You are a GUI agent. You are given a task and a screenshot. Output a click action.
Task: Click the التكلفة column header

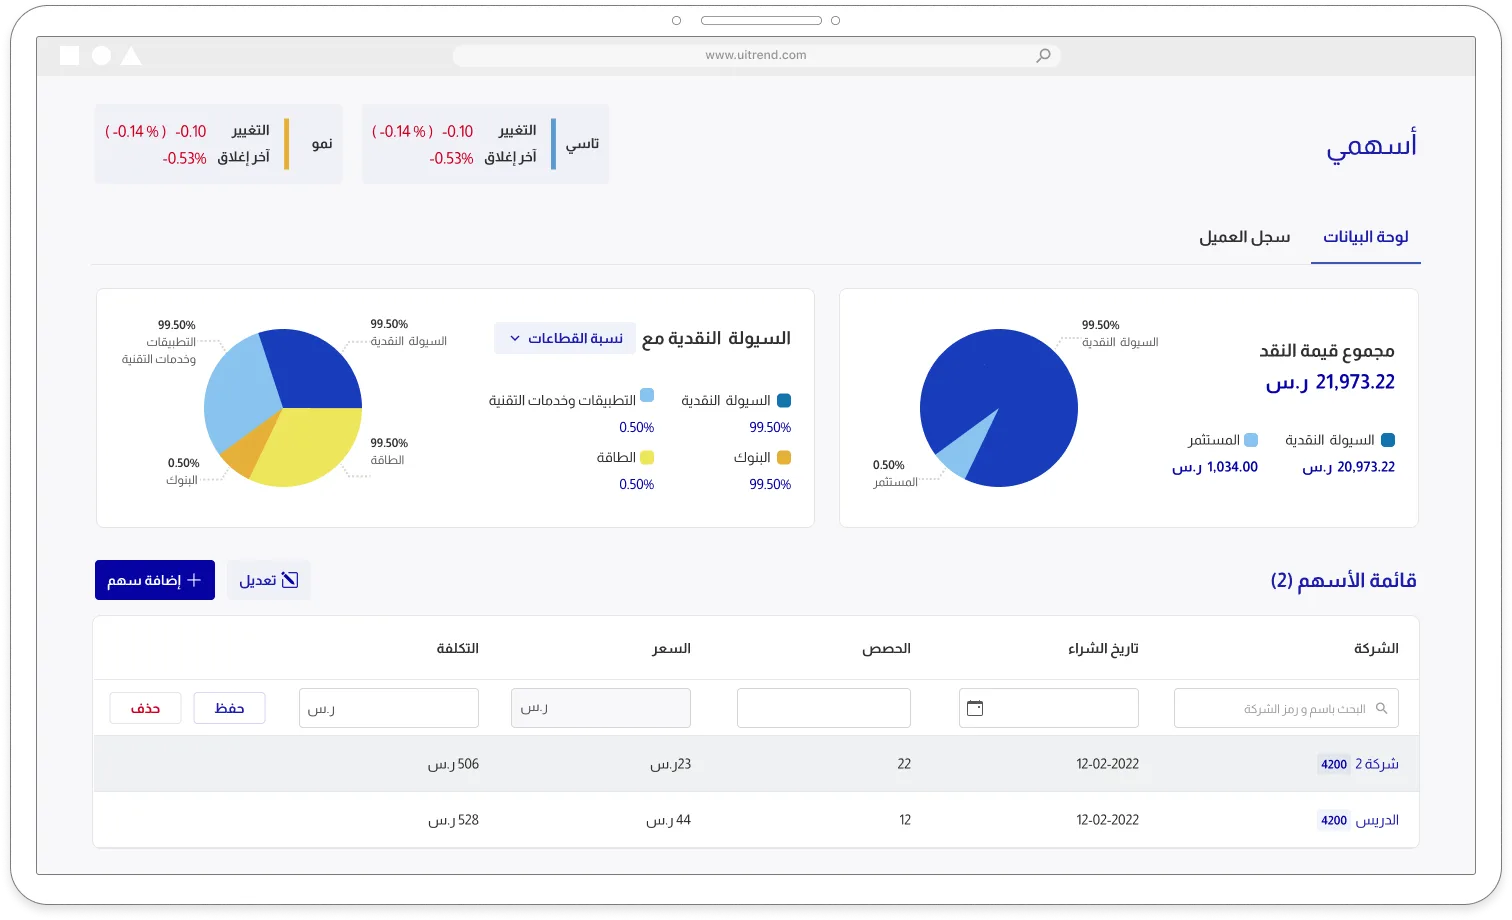[x=457, y=649]
